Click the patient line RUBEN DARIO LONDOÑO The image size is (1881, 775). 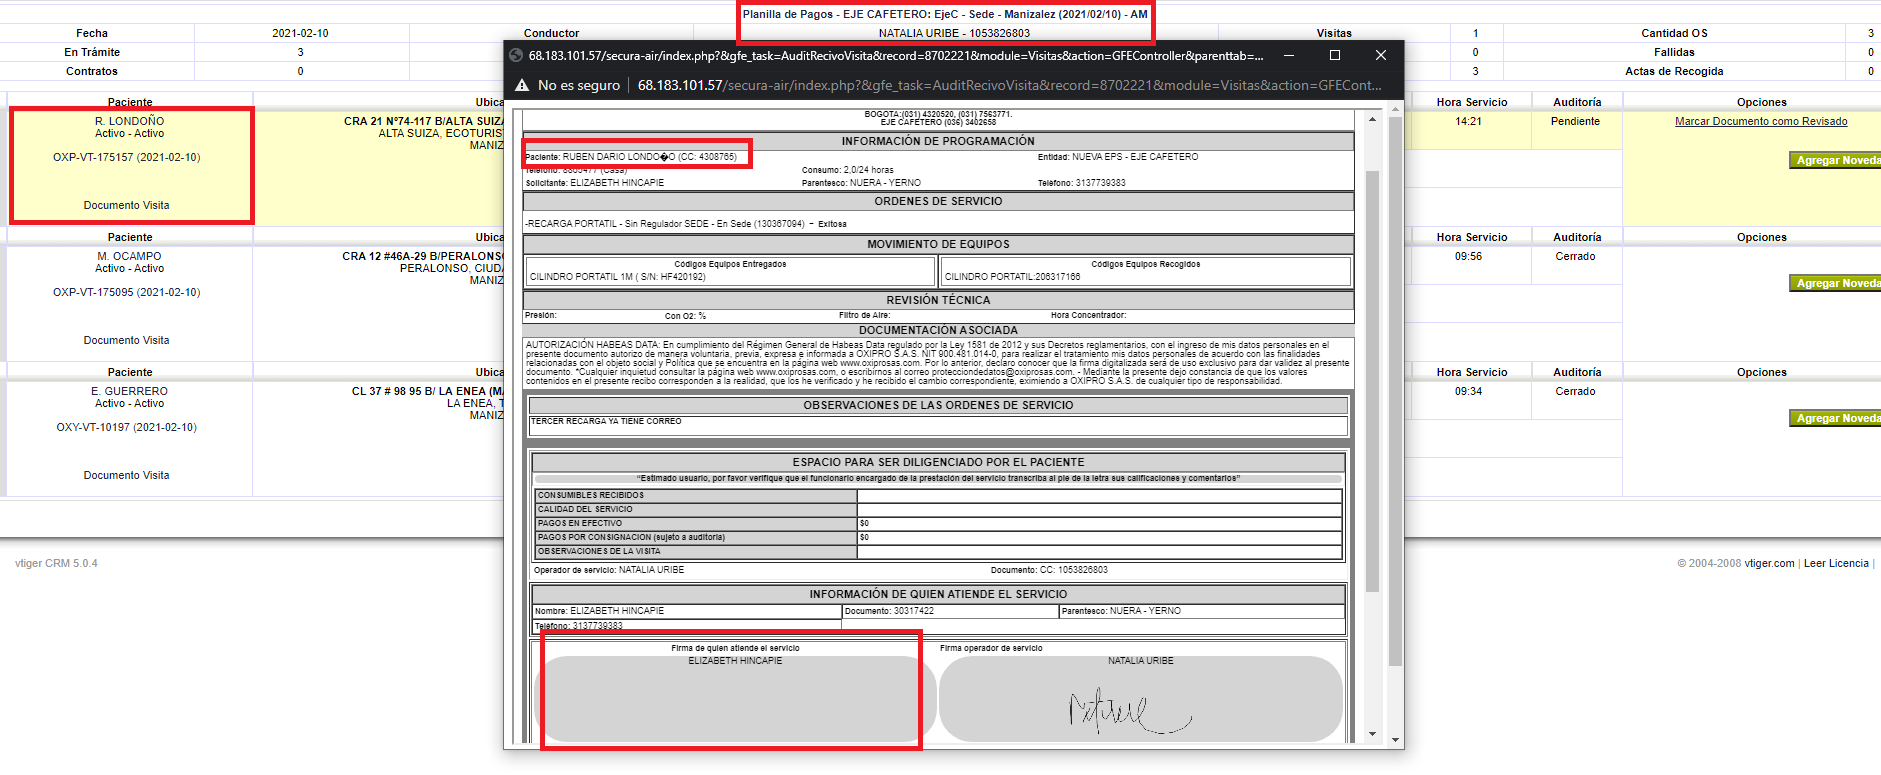click(x=631, y=157)
